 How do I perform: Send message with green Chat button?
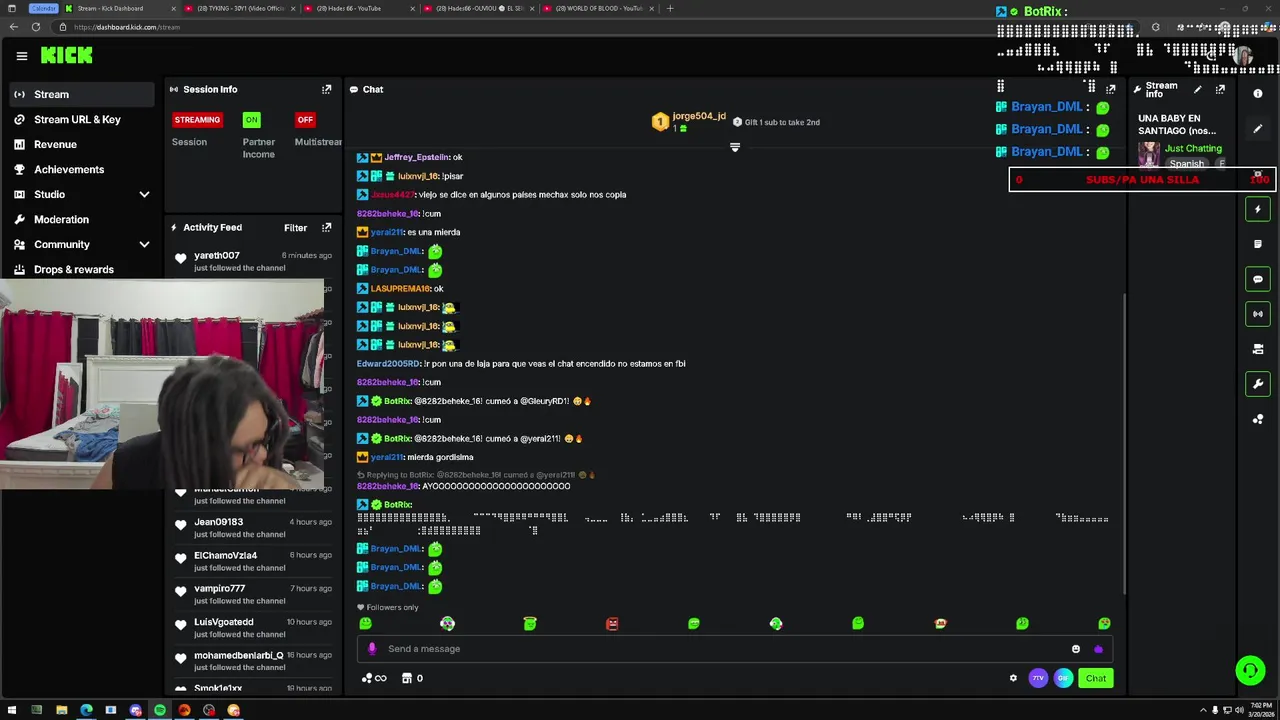pyautogui.click(x=1096, y=678)
